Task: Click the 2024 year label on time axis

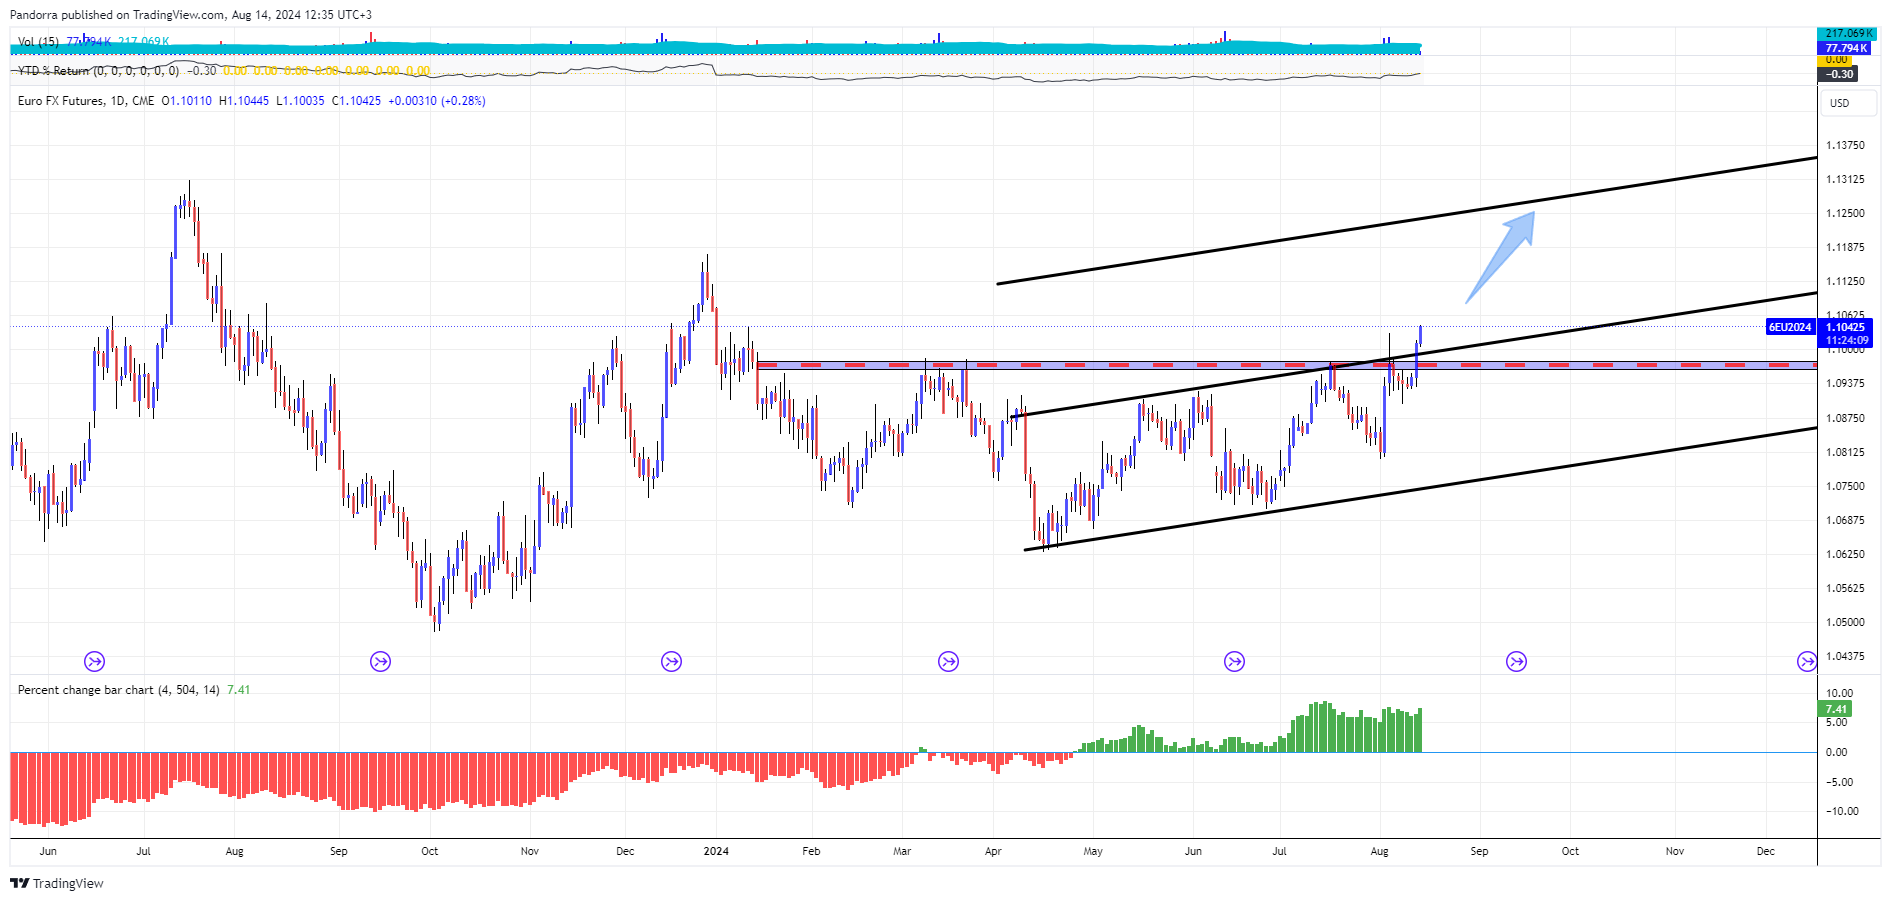Action: click(x=716, y=851)
